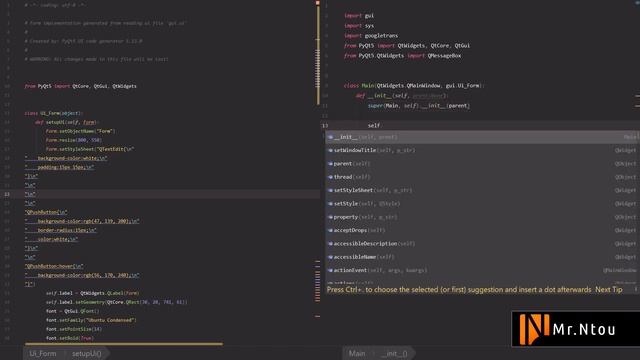Viewport: 640px width, 360px height.
Task: Click the left editor's vertical scrollbar thumb
Action: [318, 55]
